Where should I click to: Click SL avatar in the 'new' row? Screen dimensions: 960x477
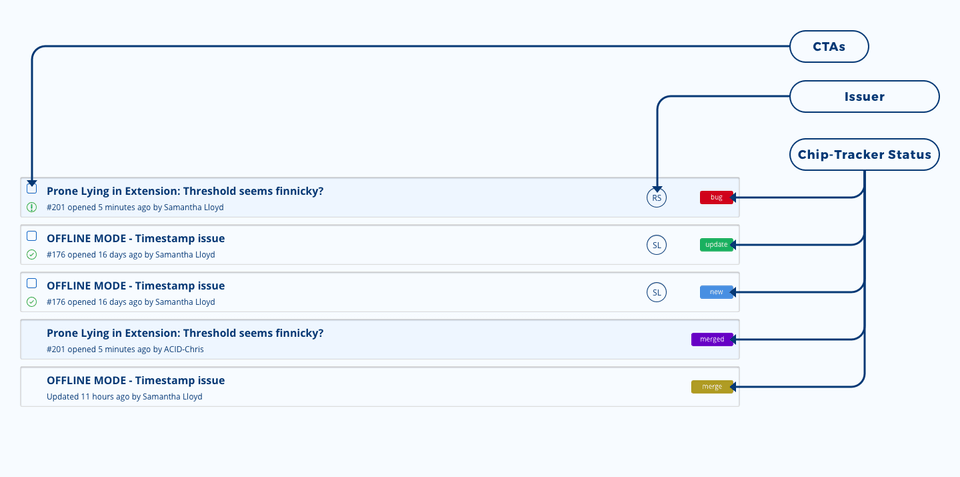coord(656,292)
